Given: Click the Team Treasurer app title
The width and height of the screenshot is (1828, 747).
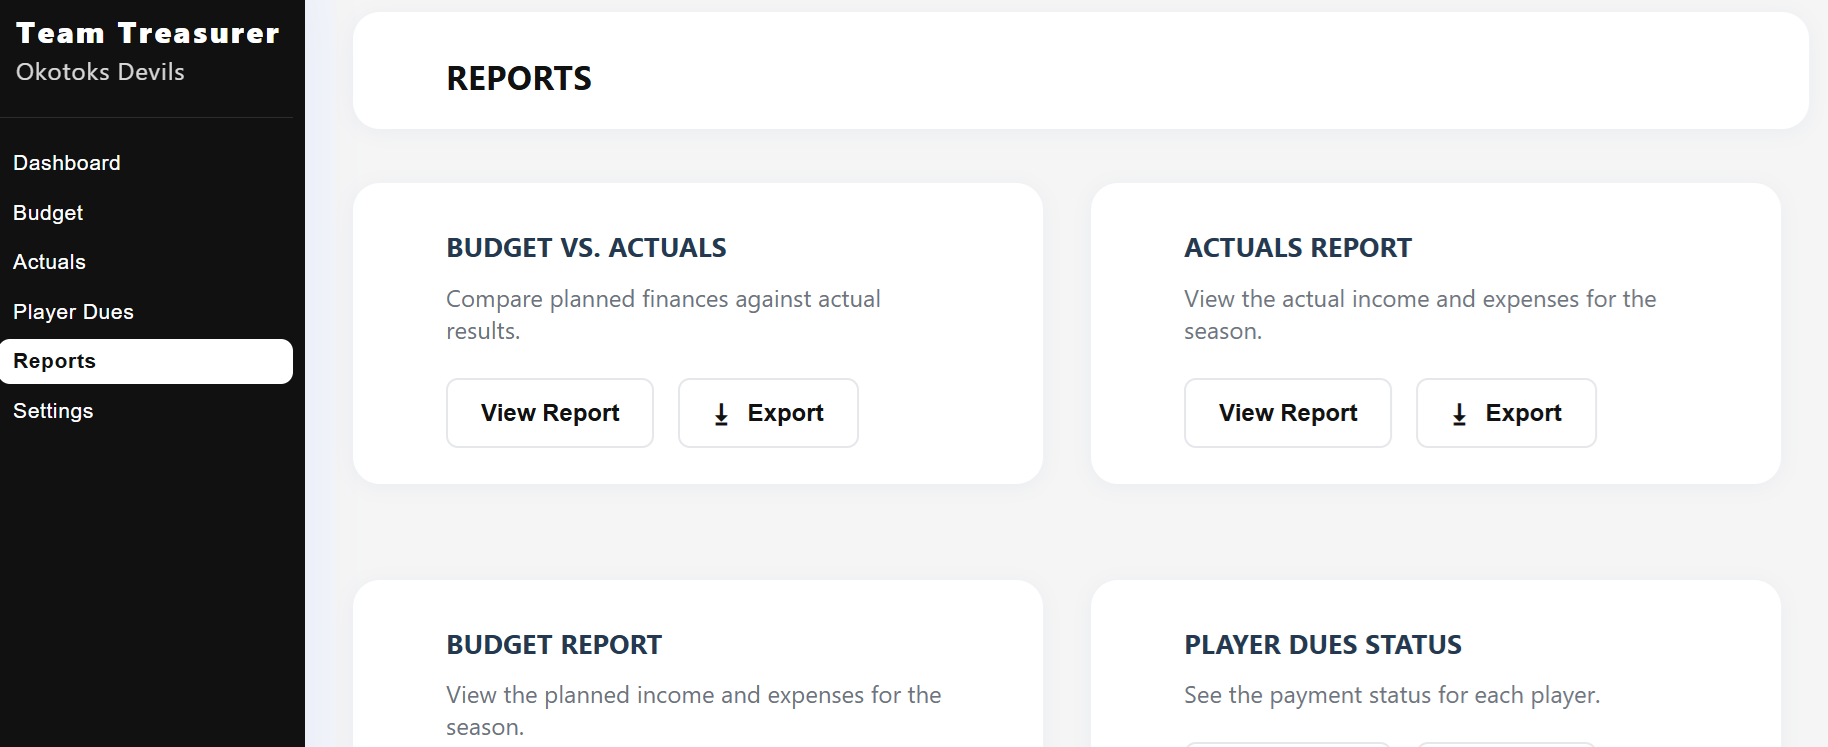Looking at the screenshot, I should point(147,32).
